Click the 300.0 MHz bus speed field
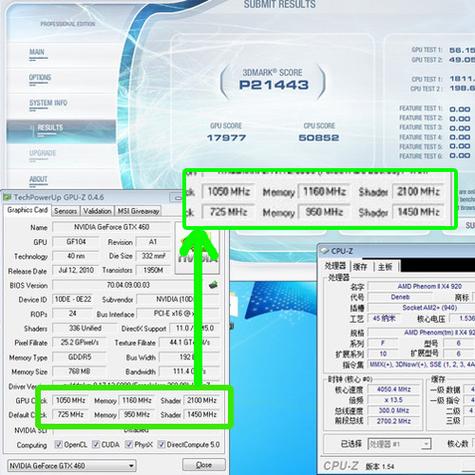This screenshot has width=475, height=475. pos(394,411)
